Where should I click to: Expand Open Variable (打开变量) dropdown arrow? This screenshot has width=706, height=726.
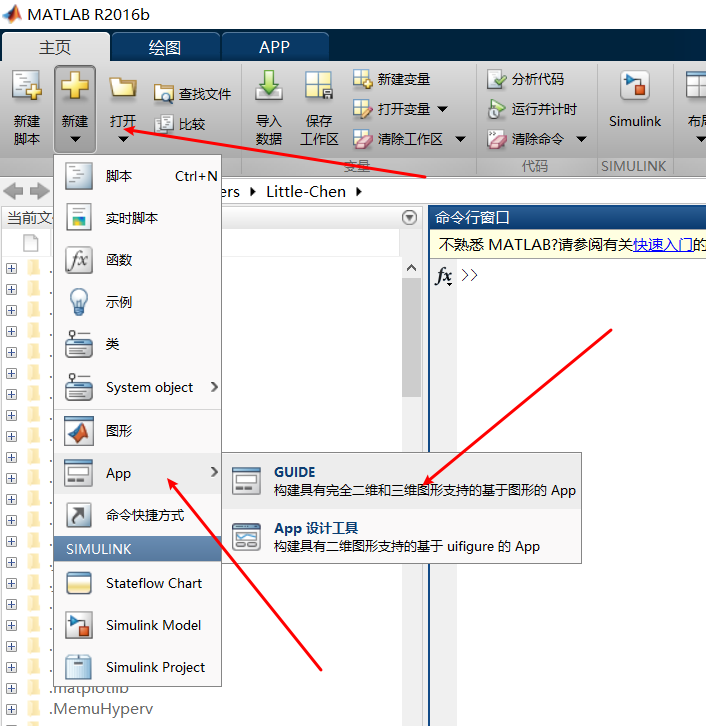coord(443,109)
